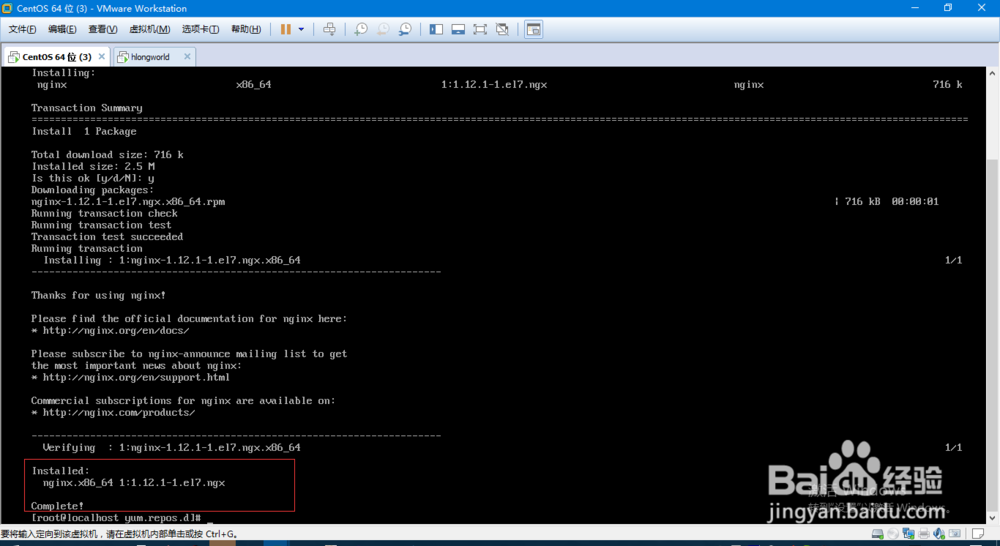
Task: Click the CD/DVD drive status icon
Action: [893, 533]
